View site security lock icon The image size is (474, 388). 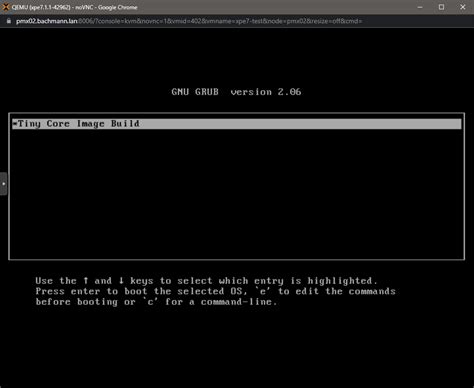coord(9,21)
